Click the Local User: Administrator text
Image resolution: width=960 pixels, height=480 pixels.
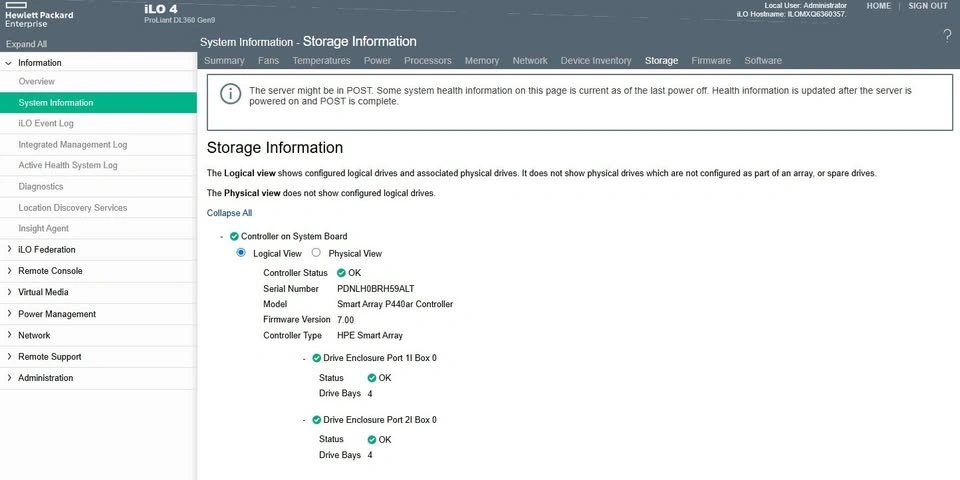(806, 5)
